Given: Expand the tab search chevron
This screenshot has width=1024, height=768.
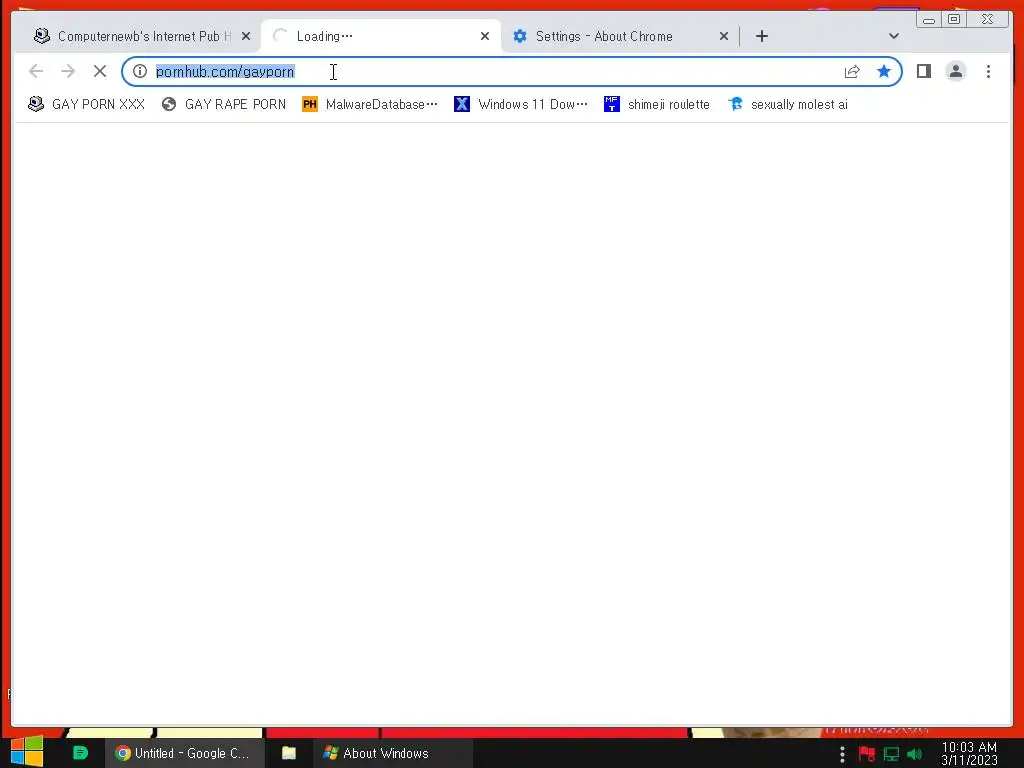Looking at the screenshot, I should click(x=893, y=36).
